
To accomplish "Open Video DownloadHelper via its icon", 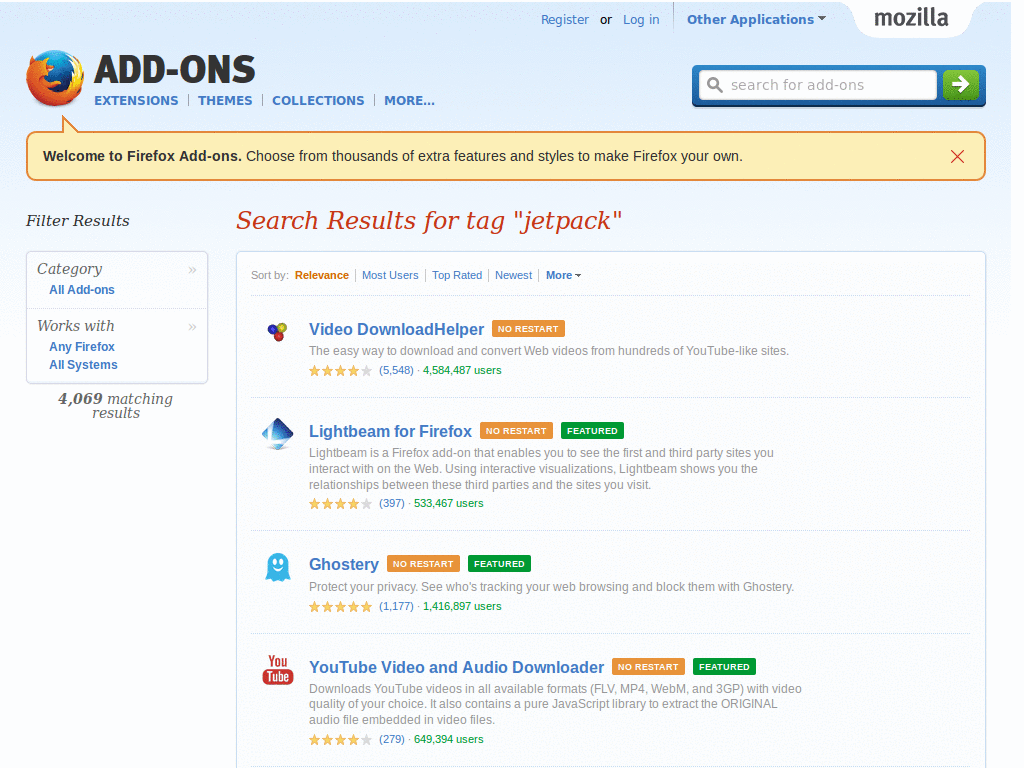I will [x=277, y=330].
